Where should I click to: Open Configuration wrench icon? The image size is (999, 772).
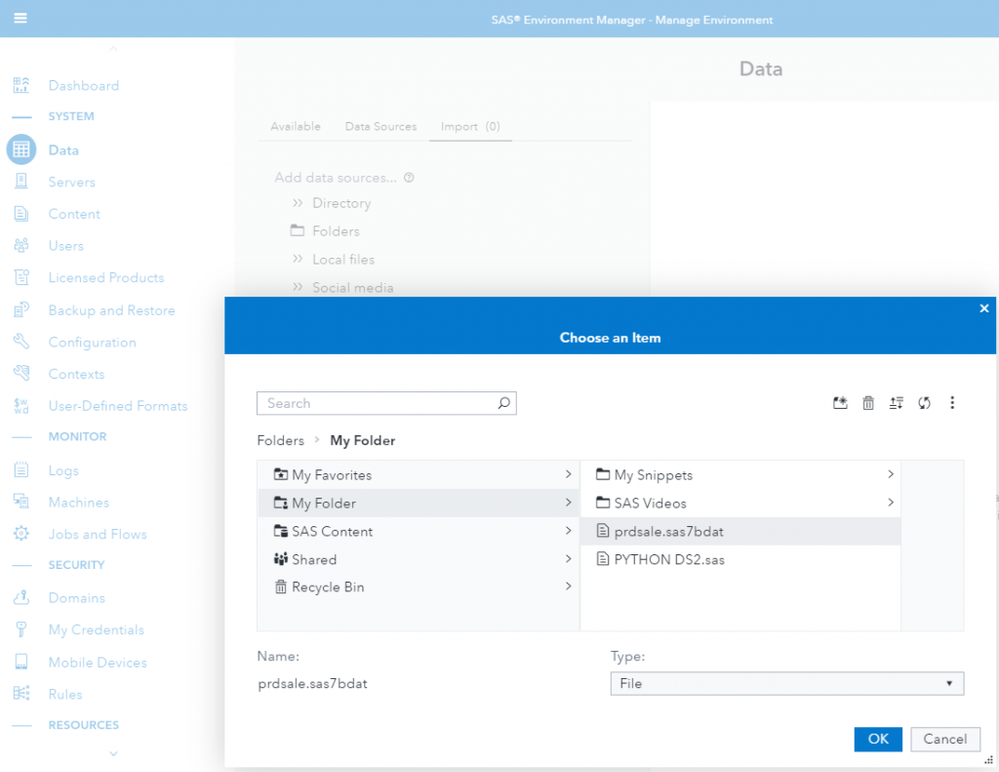click(x=21, y=341)
